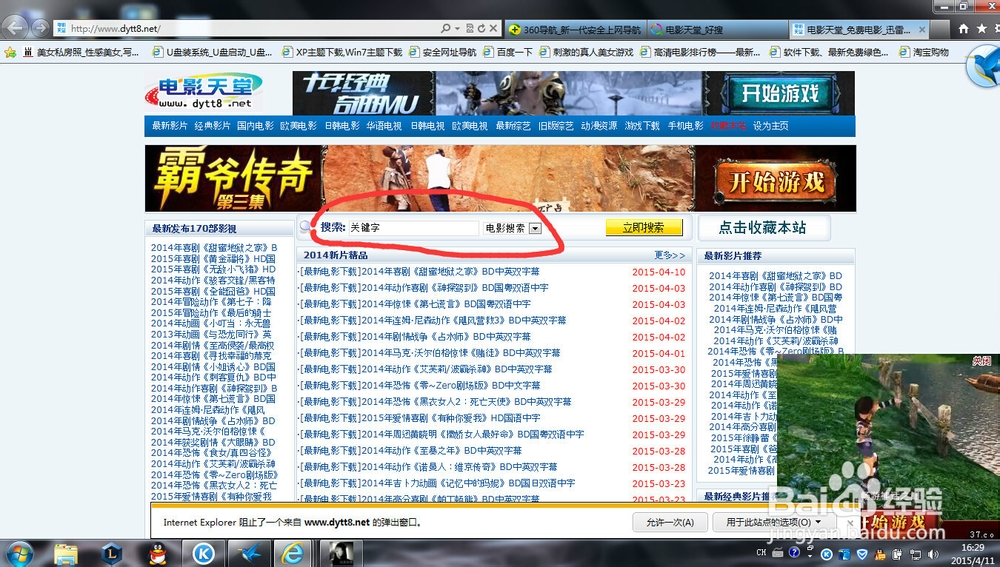Open the 电影搜索 search type dropdown
1000x567 pixels.
coord(536,228)
